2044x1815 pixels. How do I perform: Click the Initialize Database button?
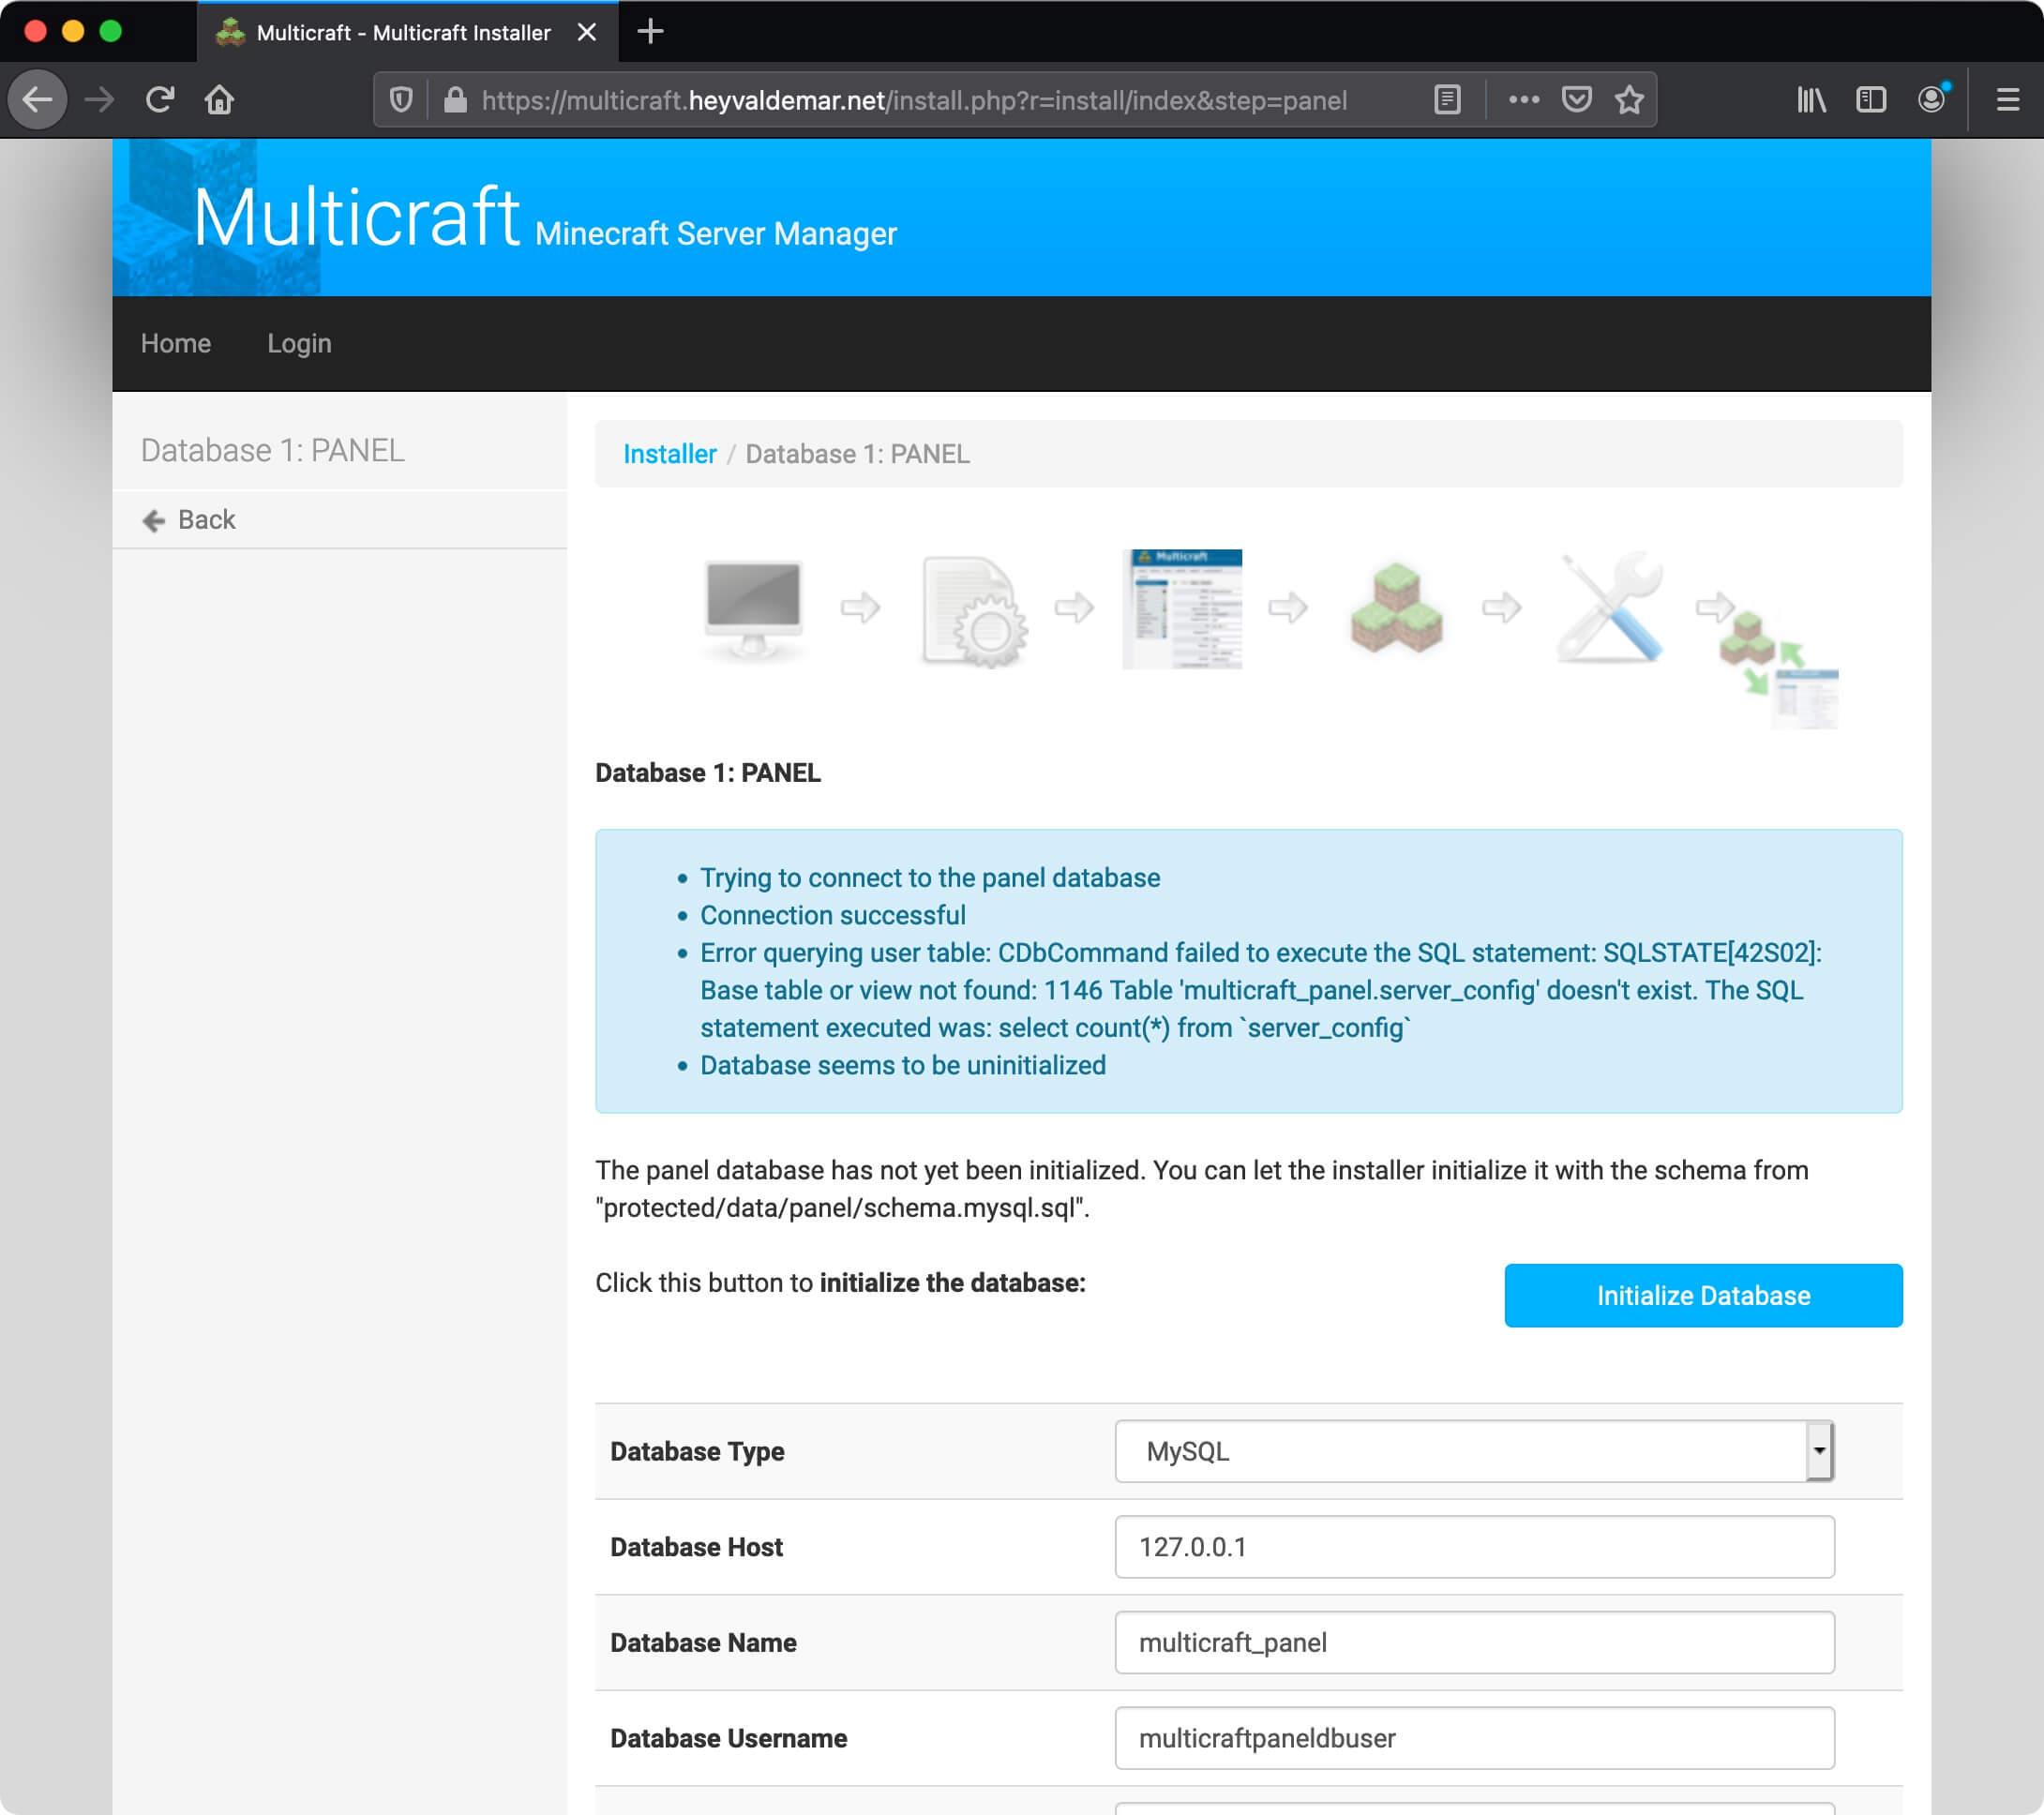point(1703,1295)
